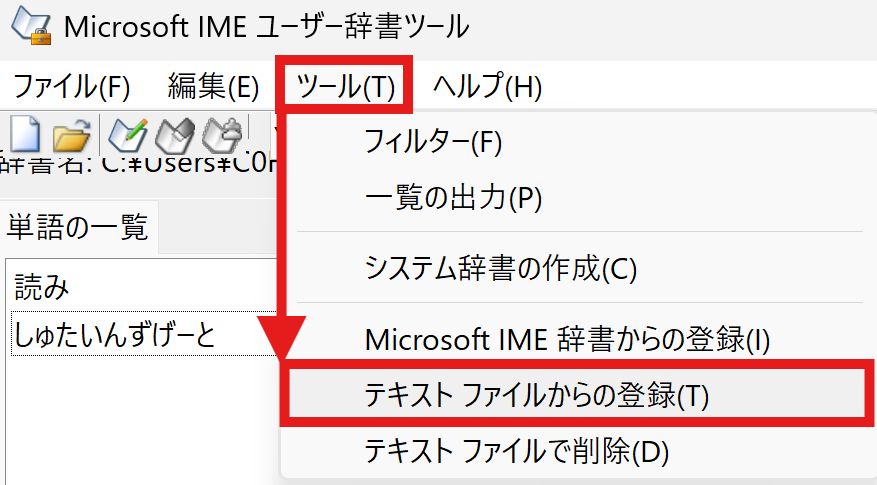Select フィルター(F) from the Tools menu
This screenshot has width=877, height=485.
pyautogui.click(x=433, y=142)
